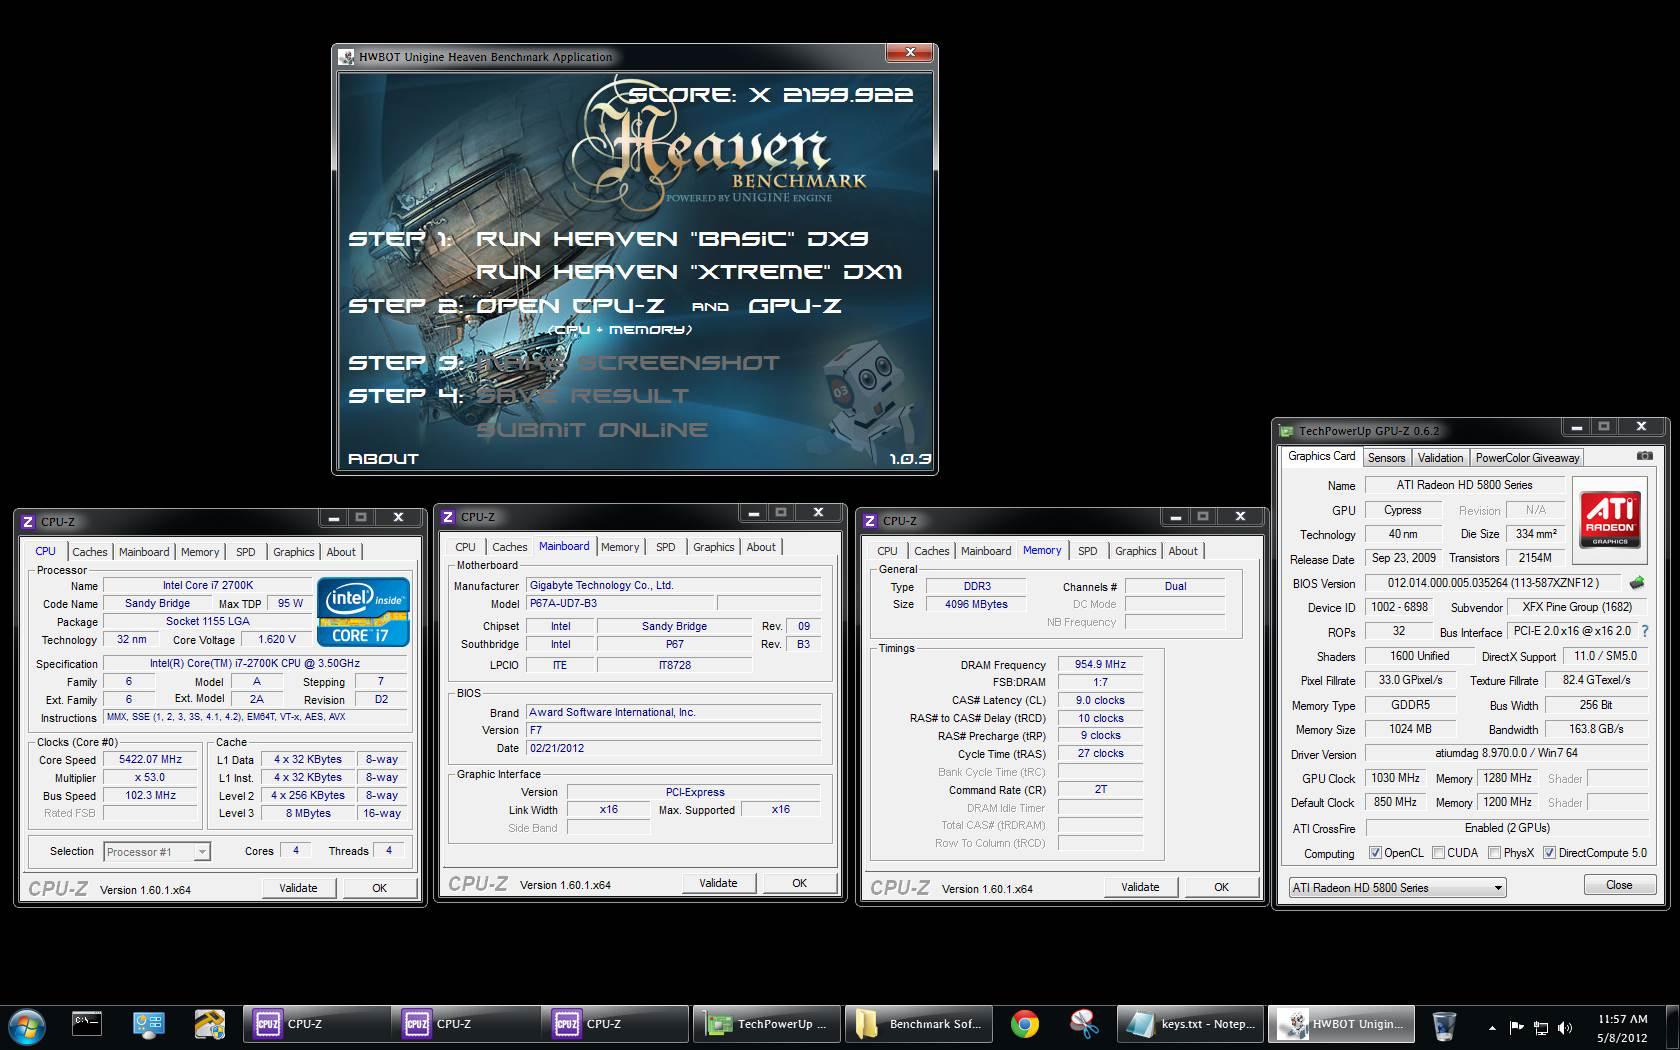Toggle the DirectCompute 5.0 checkbox
The height and width of the screenshot is (1050, 1680).
[x=1549, y=853]
